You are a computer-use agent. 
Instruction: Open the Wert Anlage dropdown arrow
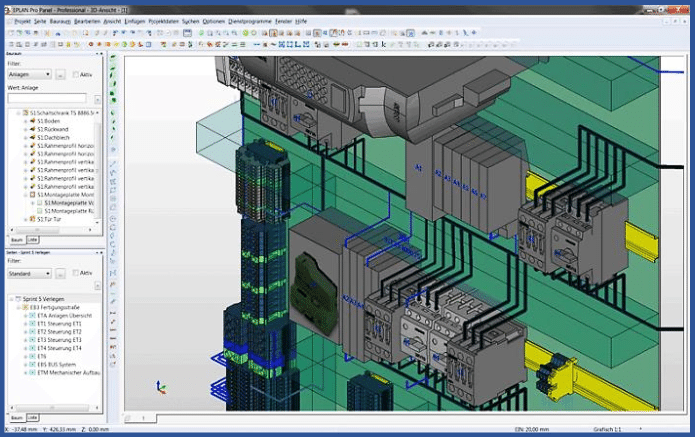click(x=98, y=99)
